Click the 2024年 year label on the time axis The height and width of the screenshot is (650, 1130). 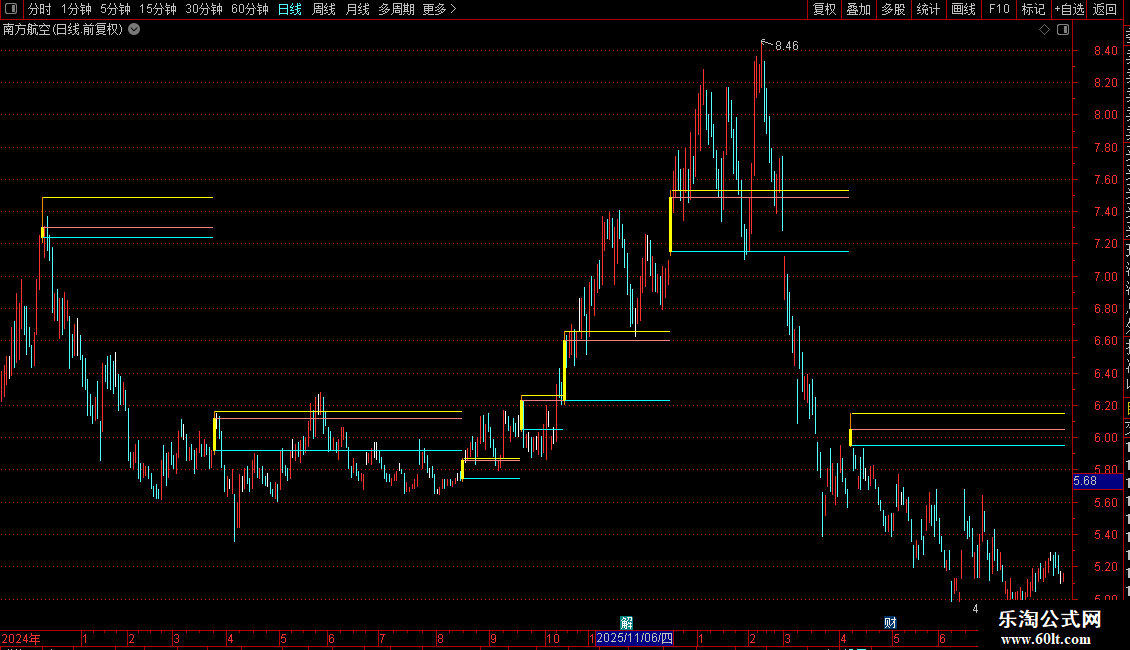[x=22, y=638]
